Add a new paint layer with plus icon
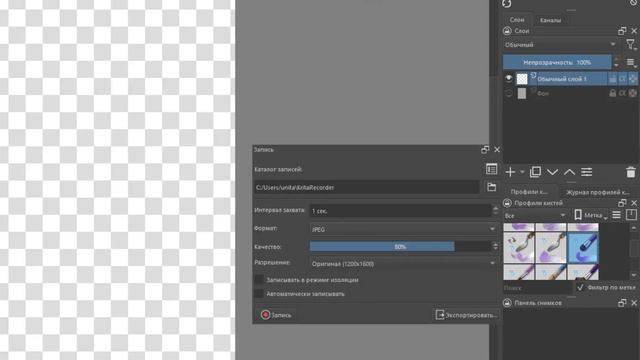Image resolution: width=640 pixels, height=360 pixels. coord(510,172)
